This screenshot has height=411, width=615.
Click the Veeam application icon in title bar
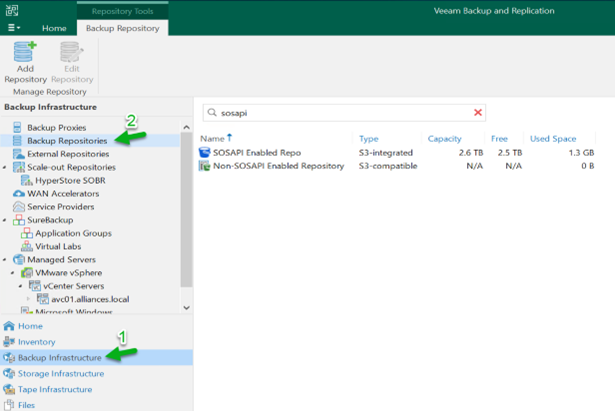coord(12,10)
